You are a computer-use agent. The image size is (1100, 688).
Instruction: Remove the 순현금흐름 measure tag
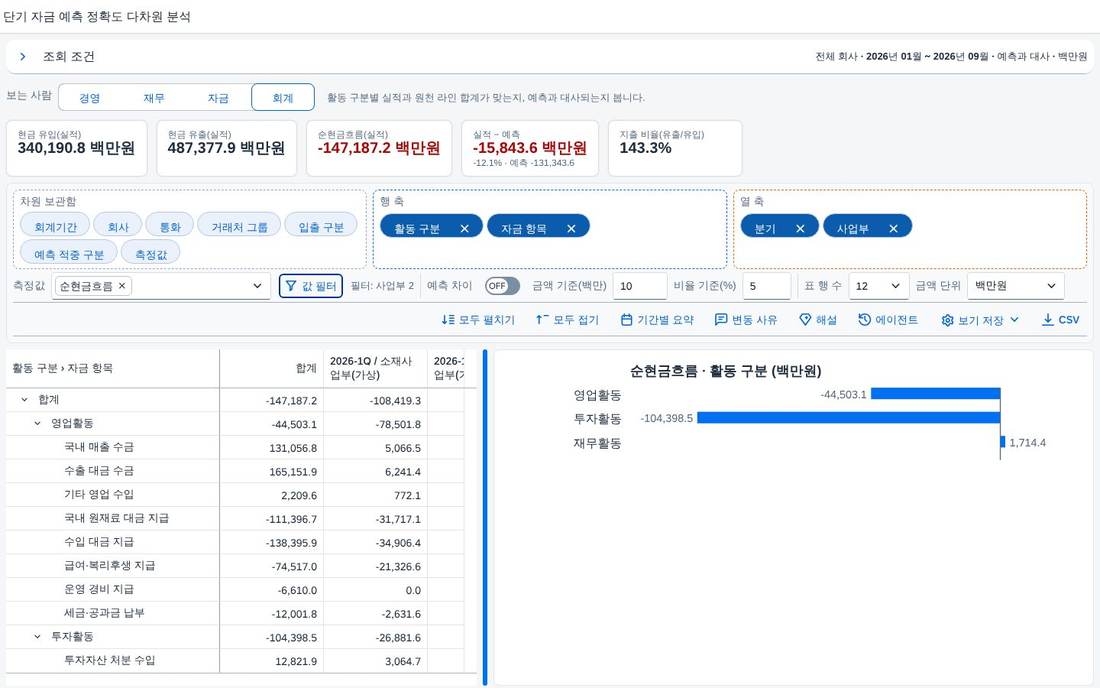pyautogui.click(x=122, y=286)
